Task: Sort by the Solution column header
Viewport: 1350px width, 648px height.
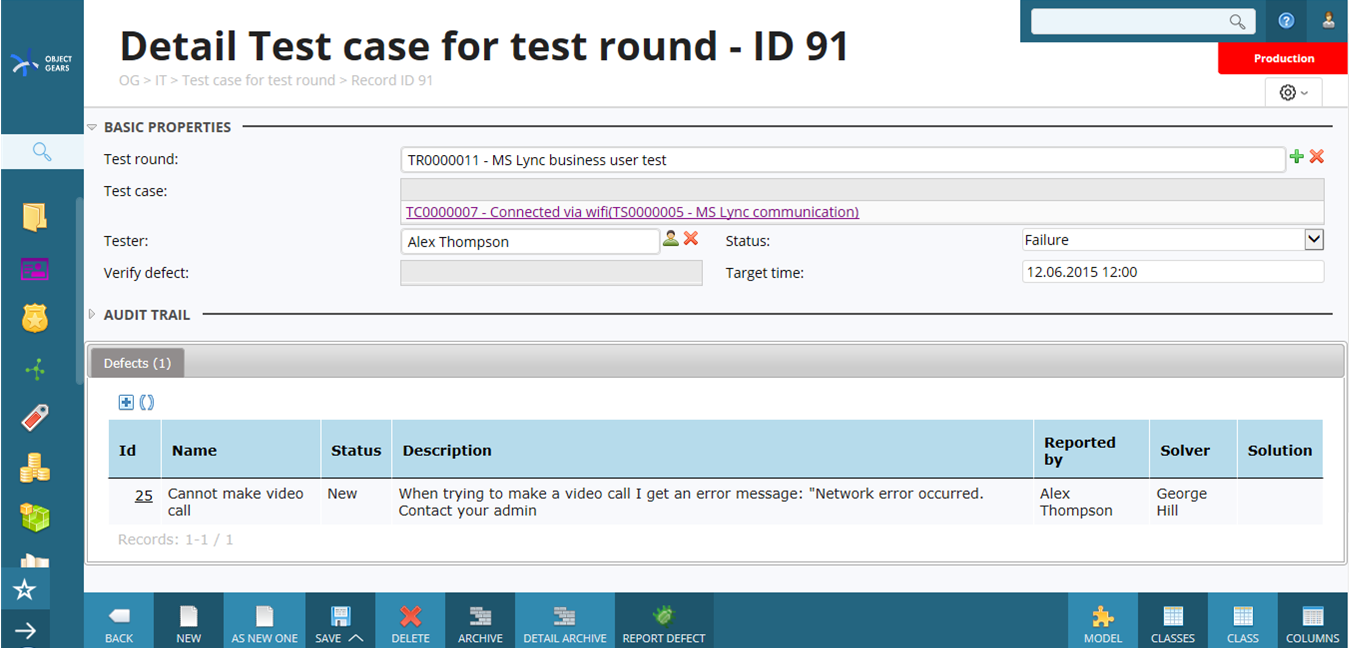Action: [1280, 450]
